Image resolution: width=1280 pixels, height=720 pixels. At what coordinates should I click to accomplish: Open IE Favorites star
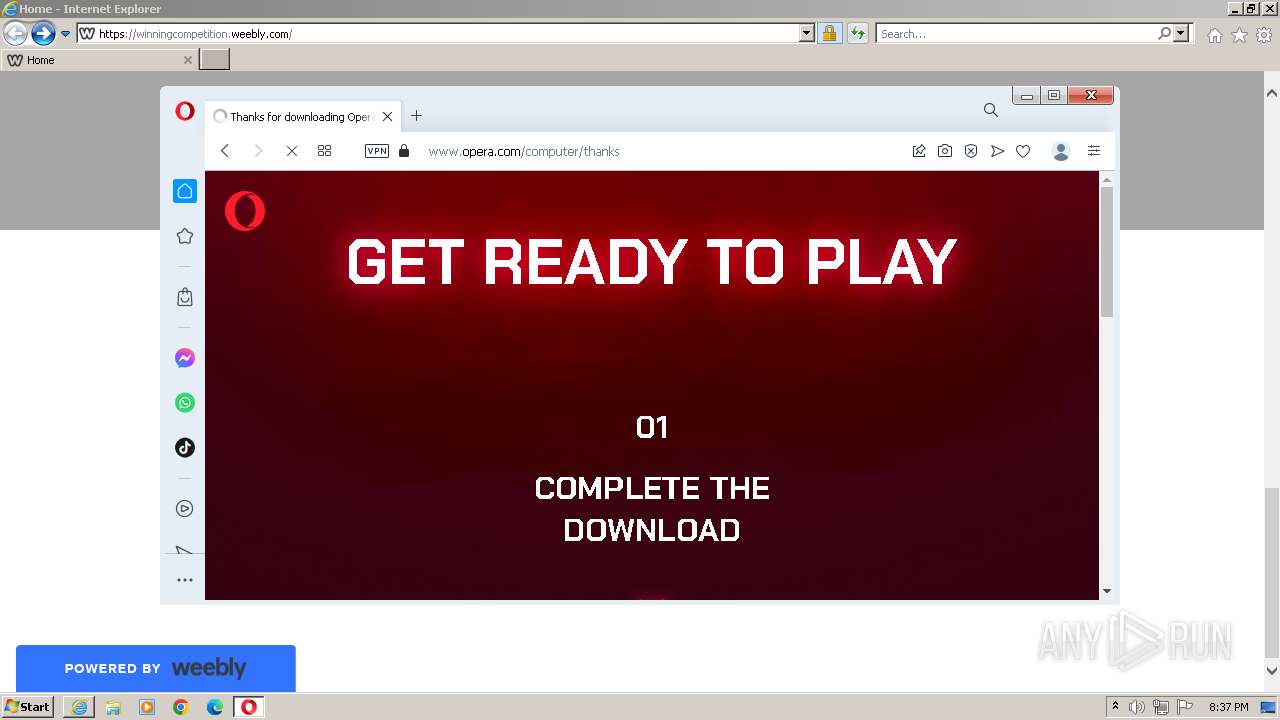[x=1239, y=35]
